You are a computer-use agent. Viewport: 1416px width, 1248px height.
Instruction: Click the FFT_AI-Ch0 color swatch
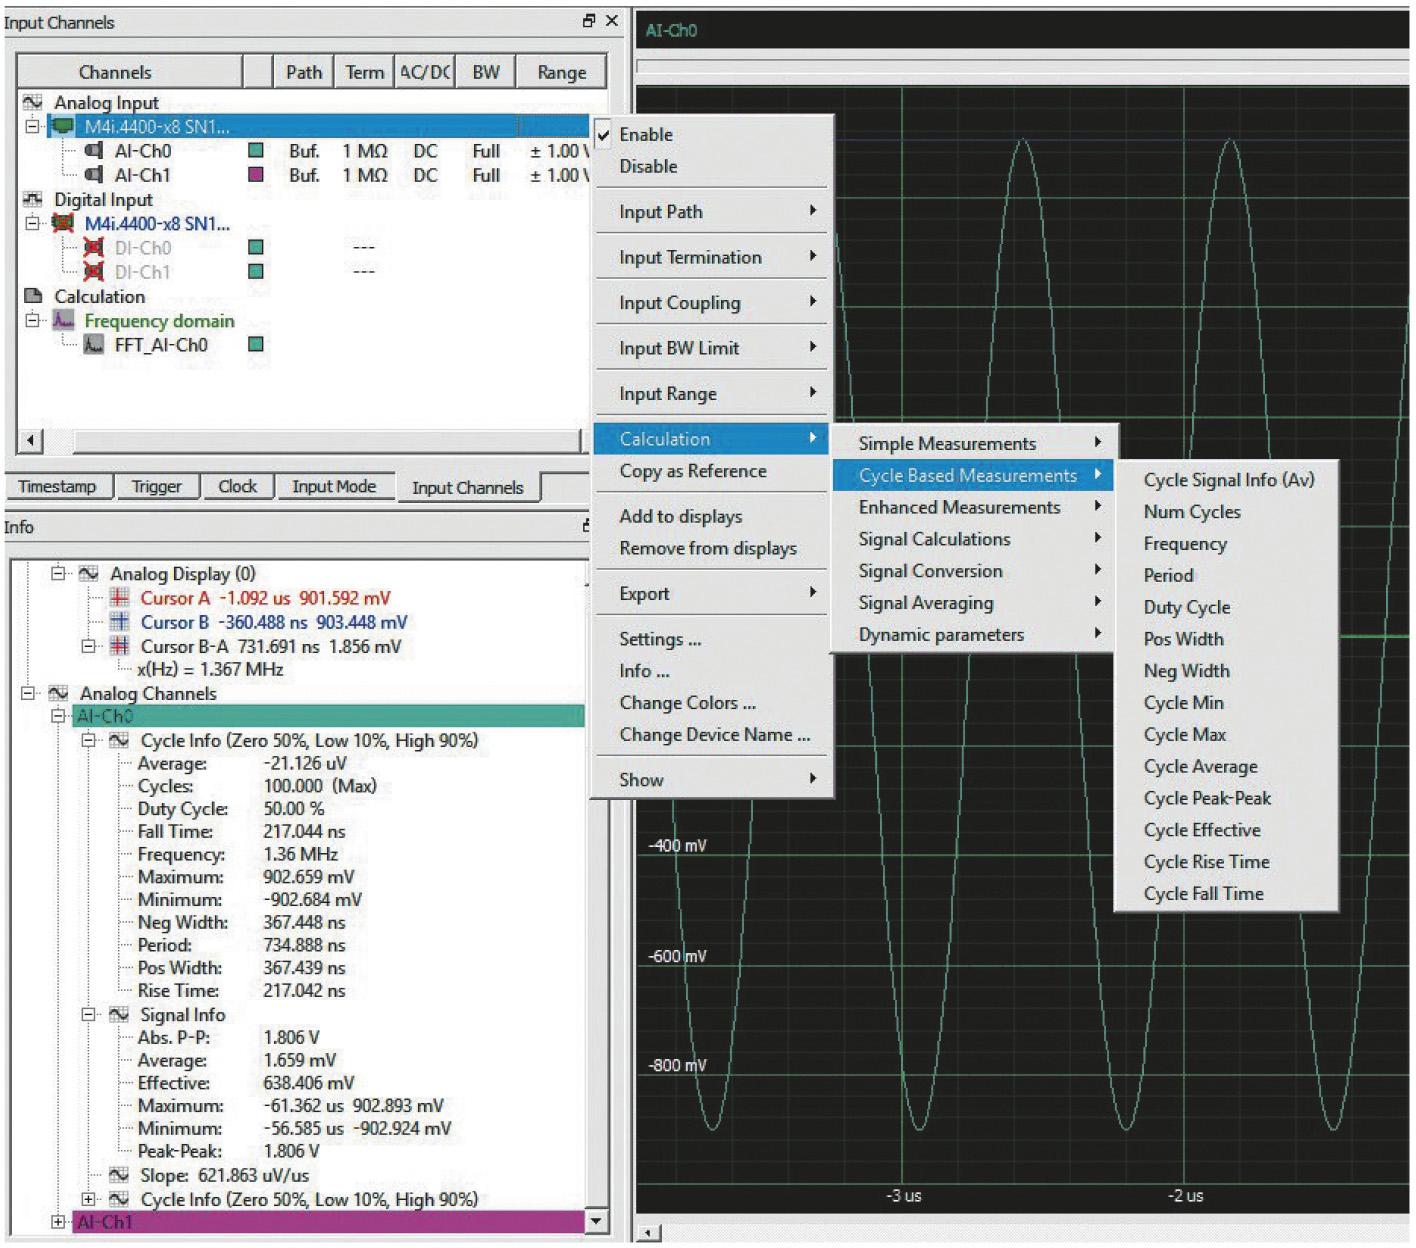(256, 344)
